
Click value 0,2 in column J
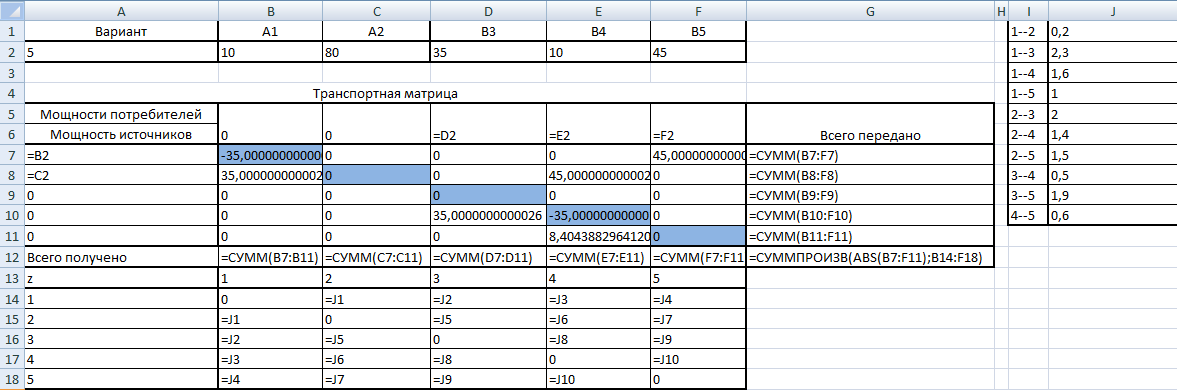tap(1112, 32)
